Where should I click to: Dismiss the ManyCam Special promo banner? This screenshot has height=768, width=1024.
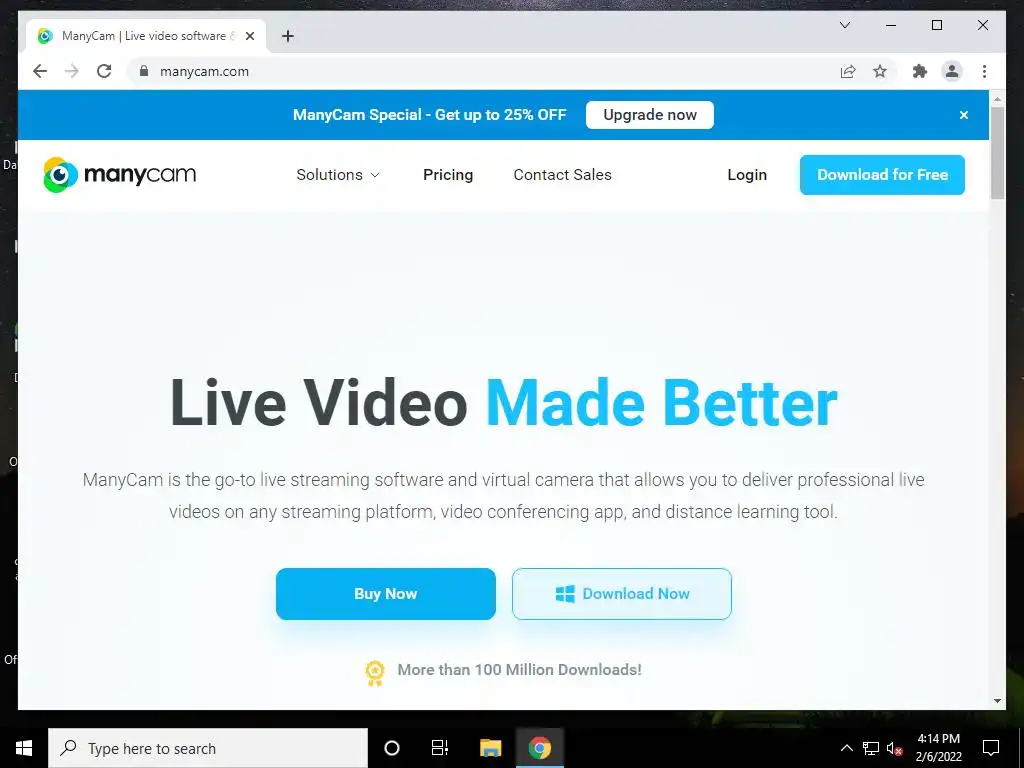click(963, 115)
